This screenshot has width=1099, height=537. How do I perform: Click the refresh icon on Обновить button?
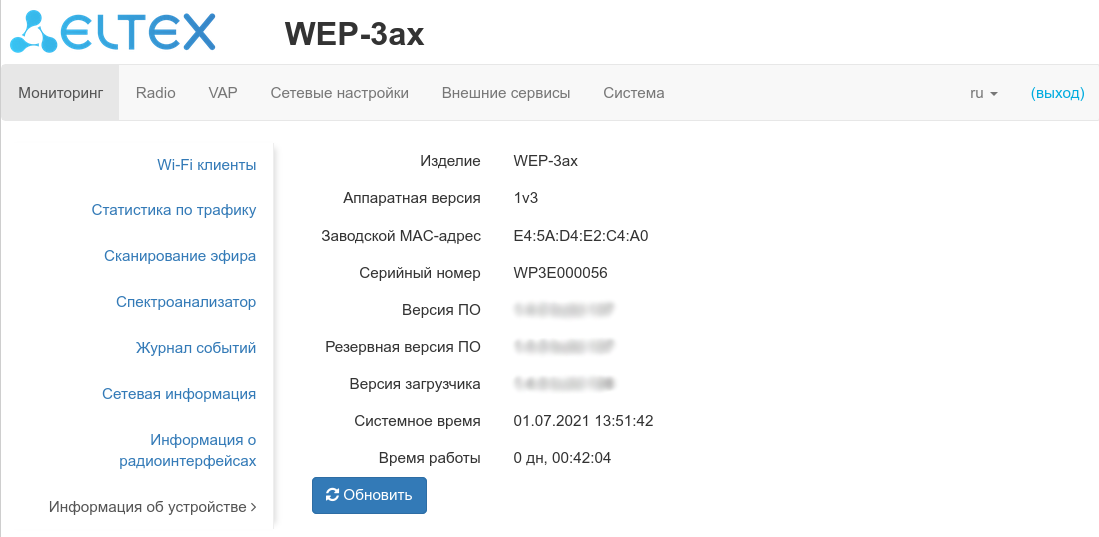click(333, 495)
